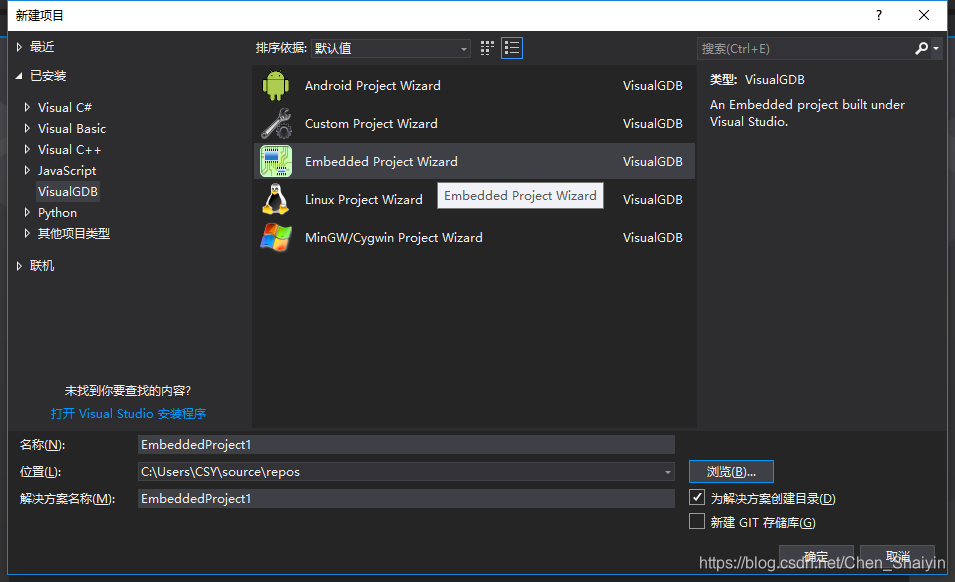Viewport: 955px width, 582px height.
Task: Click the Embedded Project circuit board icon
Action: tap(276, 161)
